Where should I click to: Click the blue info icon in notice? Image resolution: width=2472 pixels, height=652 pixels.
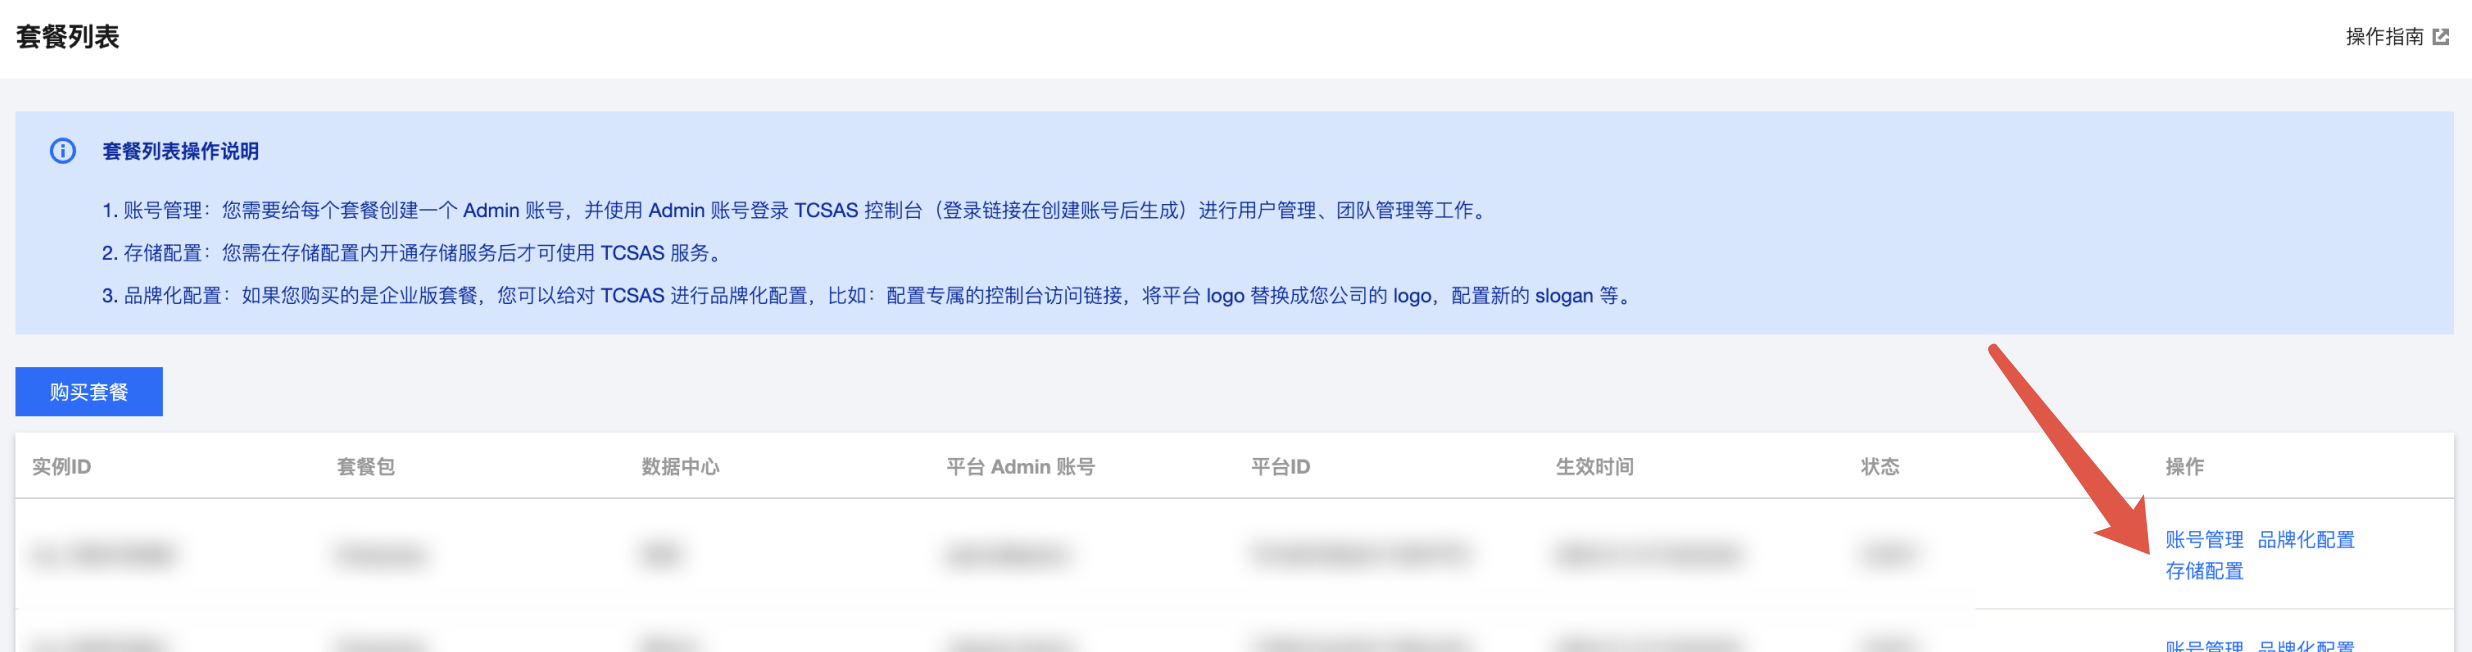63,151
